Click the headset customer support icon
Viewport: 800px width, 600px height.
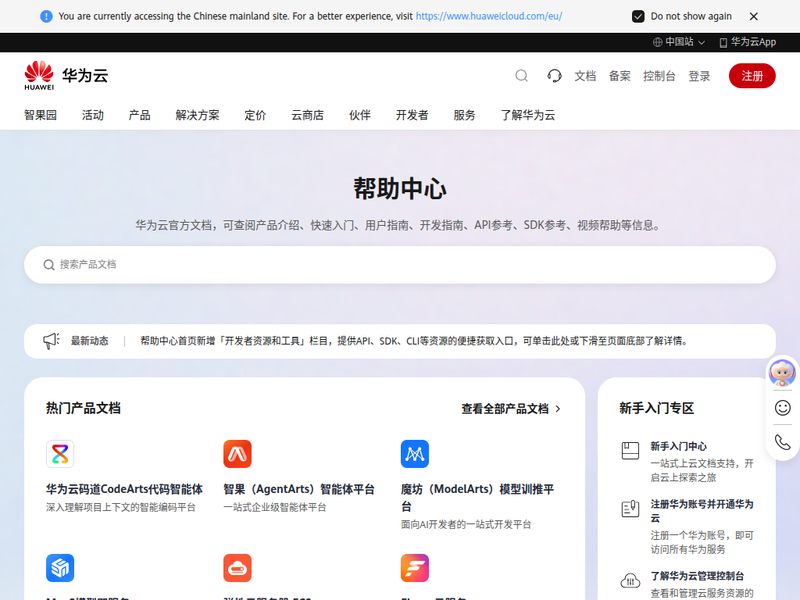[554, 76]
